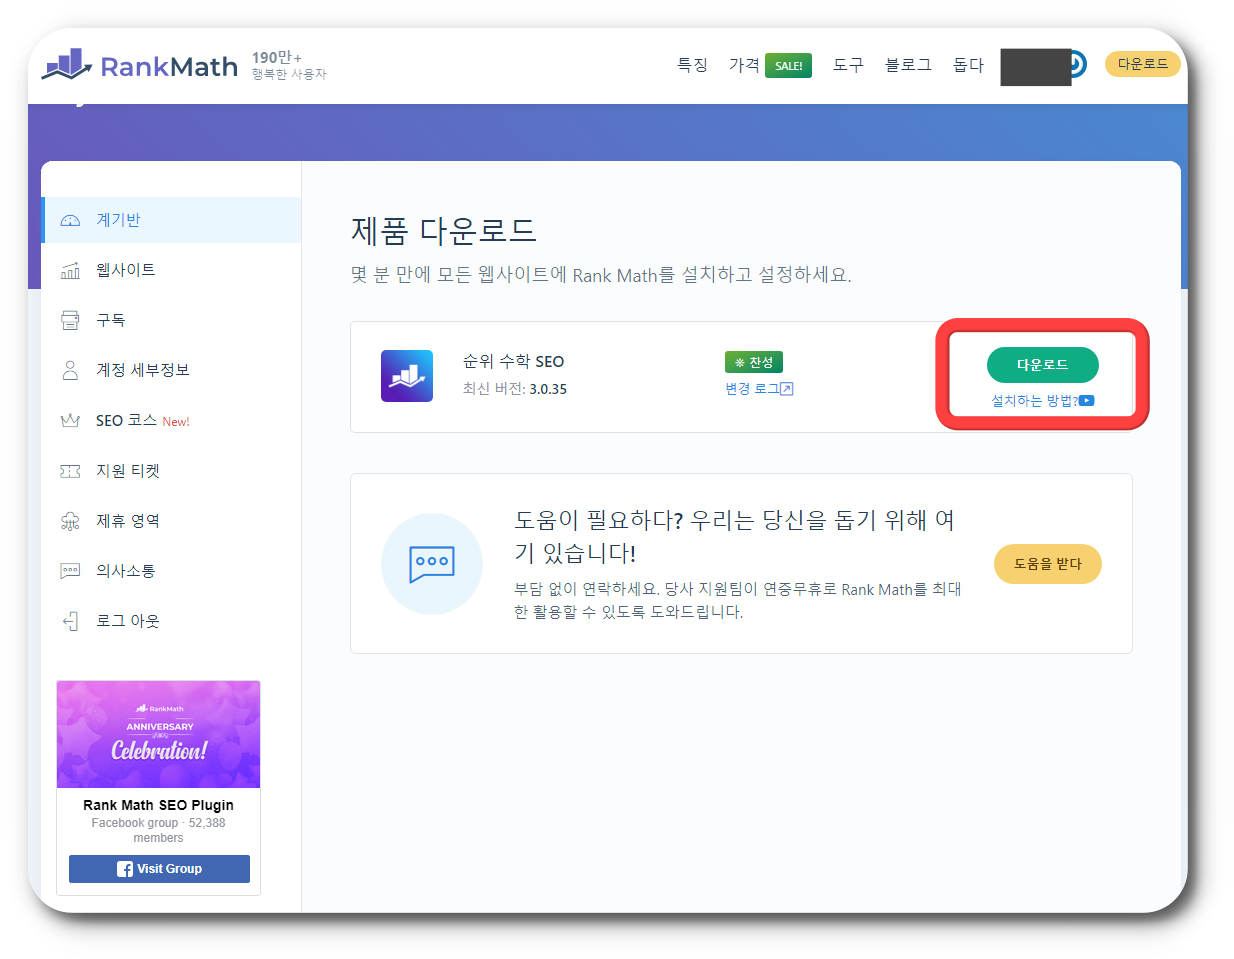Click the Rank Math SEO plugin logo icon
Screen dimensions: 1234x959
407,375
